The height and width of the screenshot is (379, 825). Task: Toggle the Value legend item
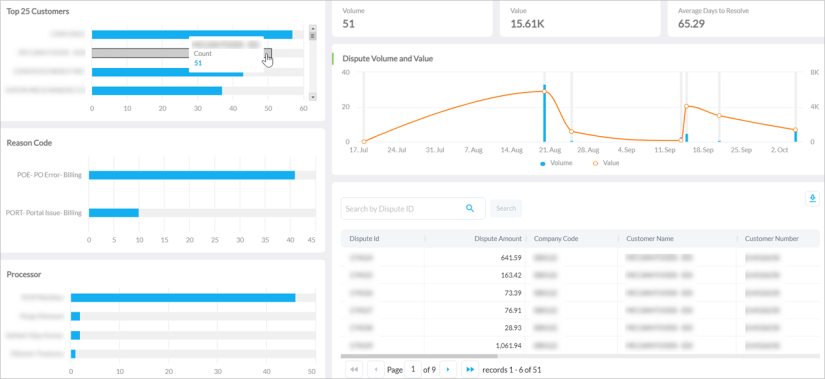coord(606,163)
